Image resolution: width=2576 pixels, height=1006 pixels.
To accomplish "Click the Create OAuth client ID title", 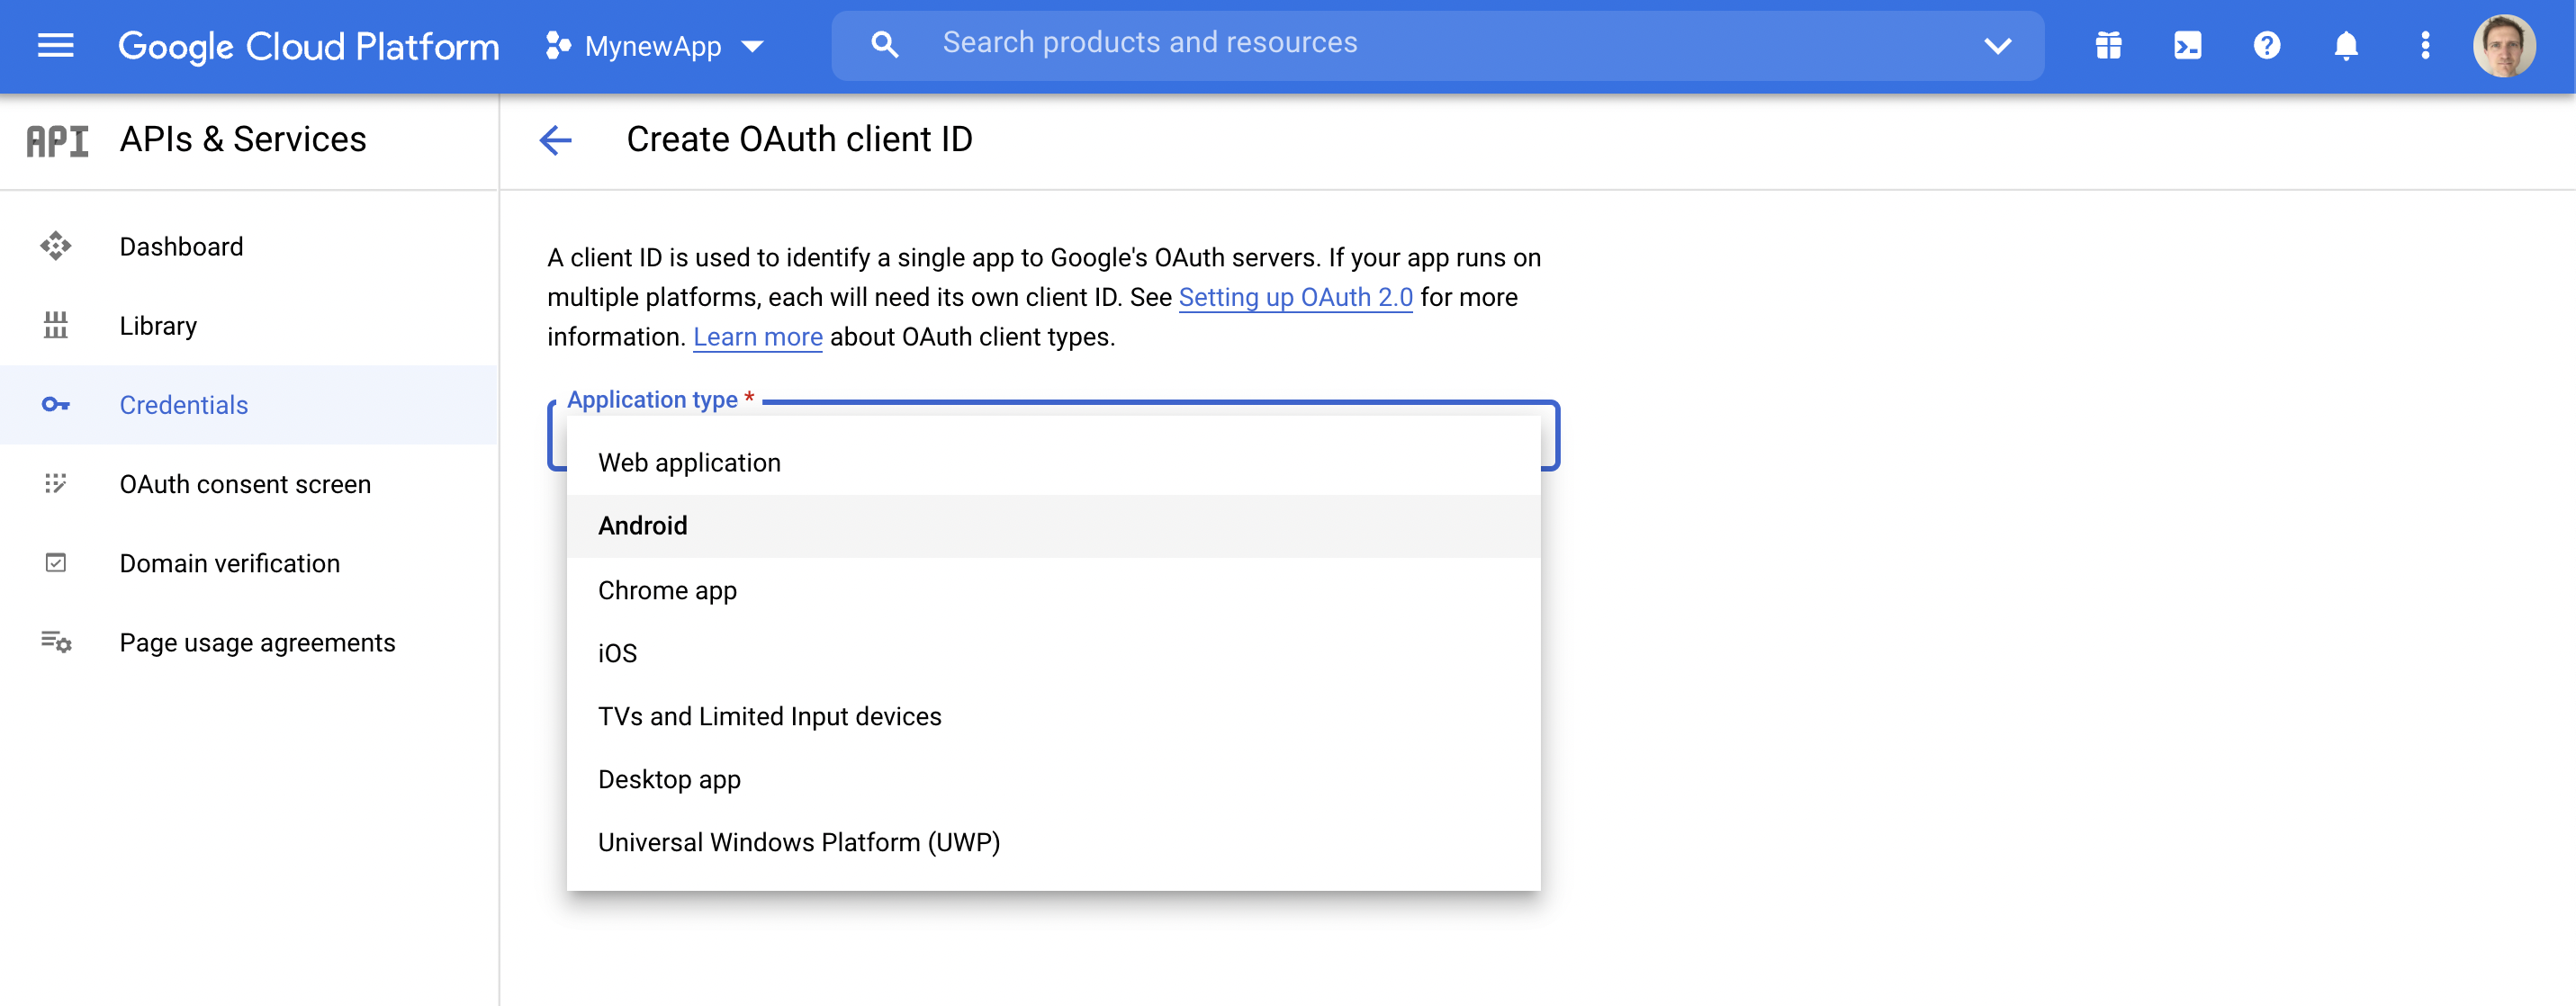I will [x=799, y=140].
